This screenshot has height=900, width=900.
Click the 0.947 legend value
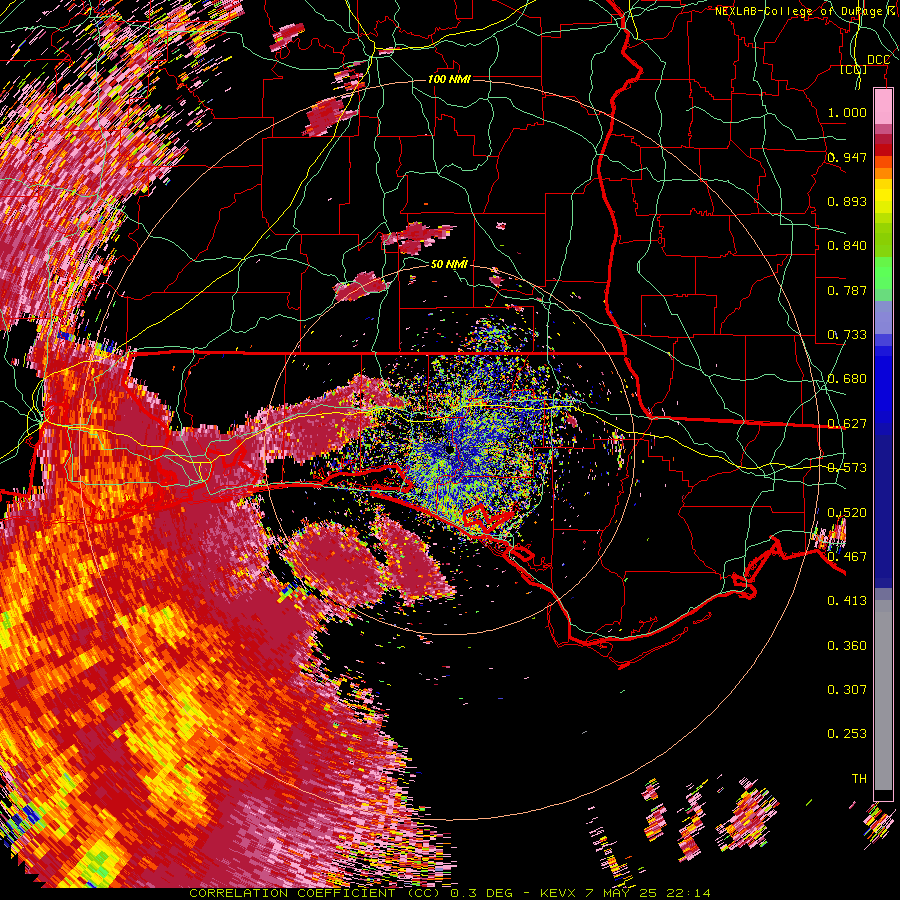(x=847, y=157)
